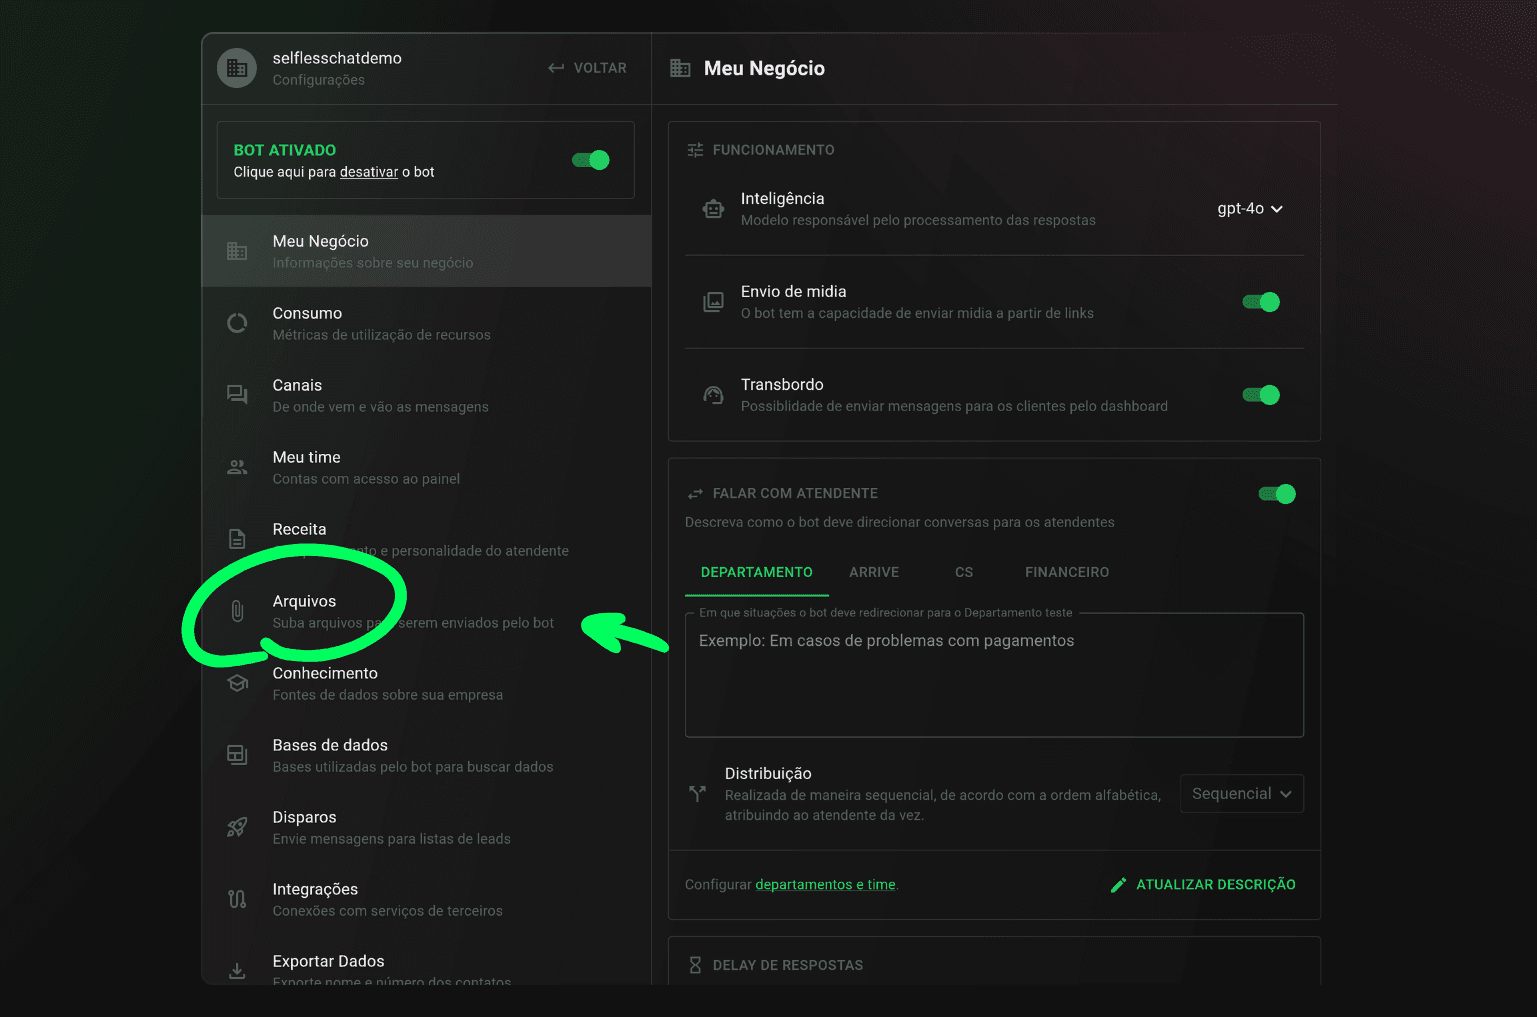Screen dimensions: 1537x1017
Task: Open the Conhecimento settings section
Action: [427, 683]
